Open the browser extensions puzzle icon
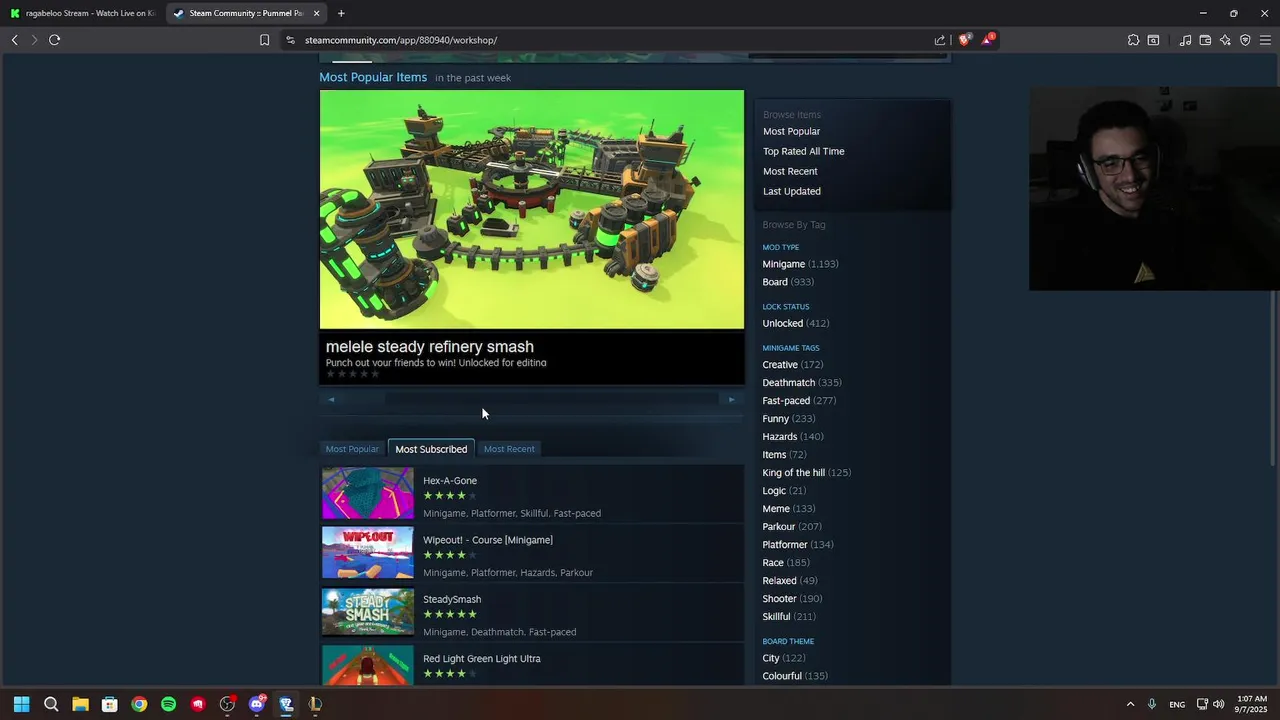This screenshot has height=720, width=1280. pos(1133,40)
